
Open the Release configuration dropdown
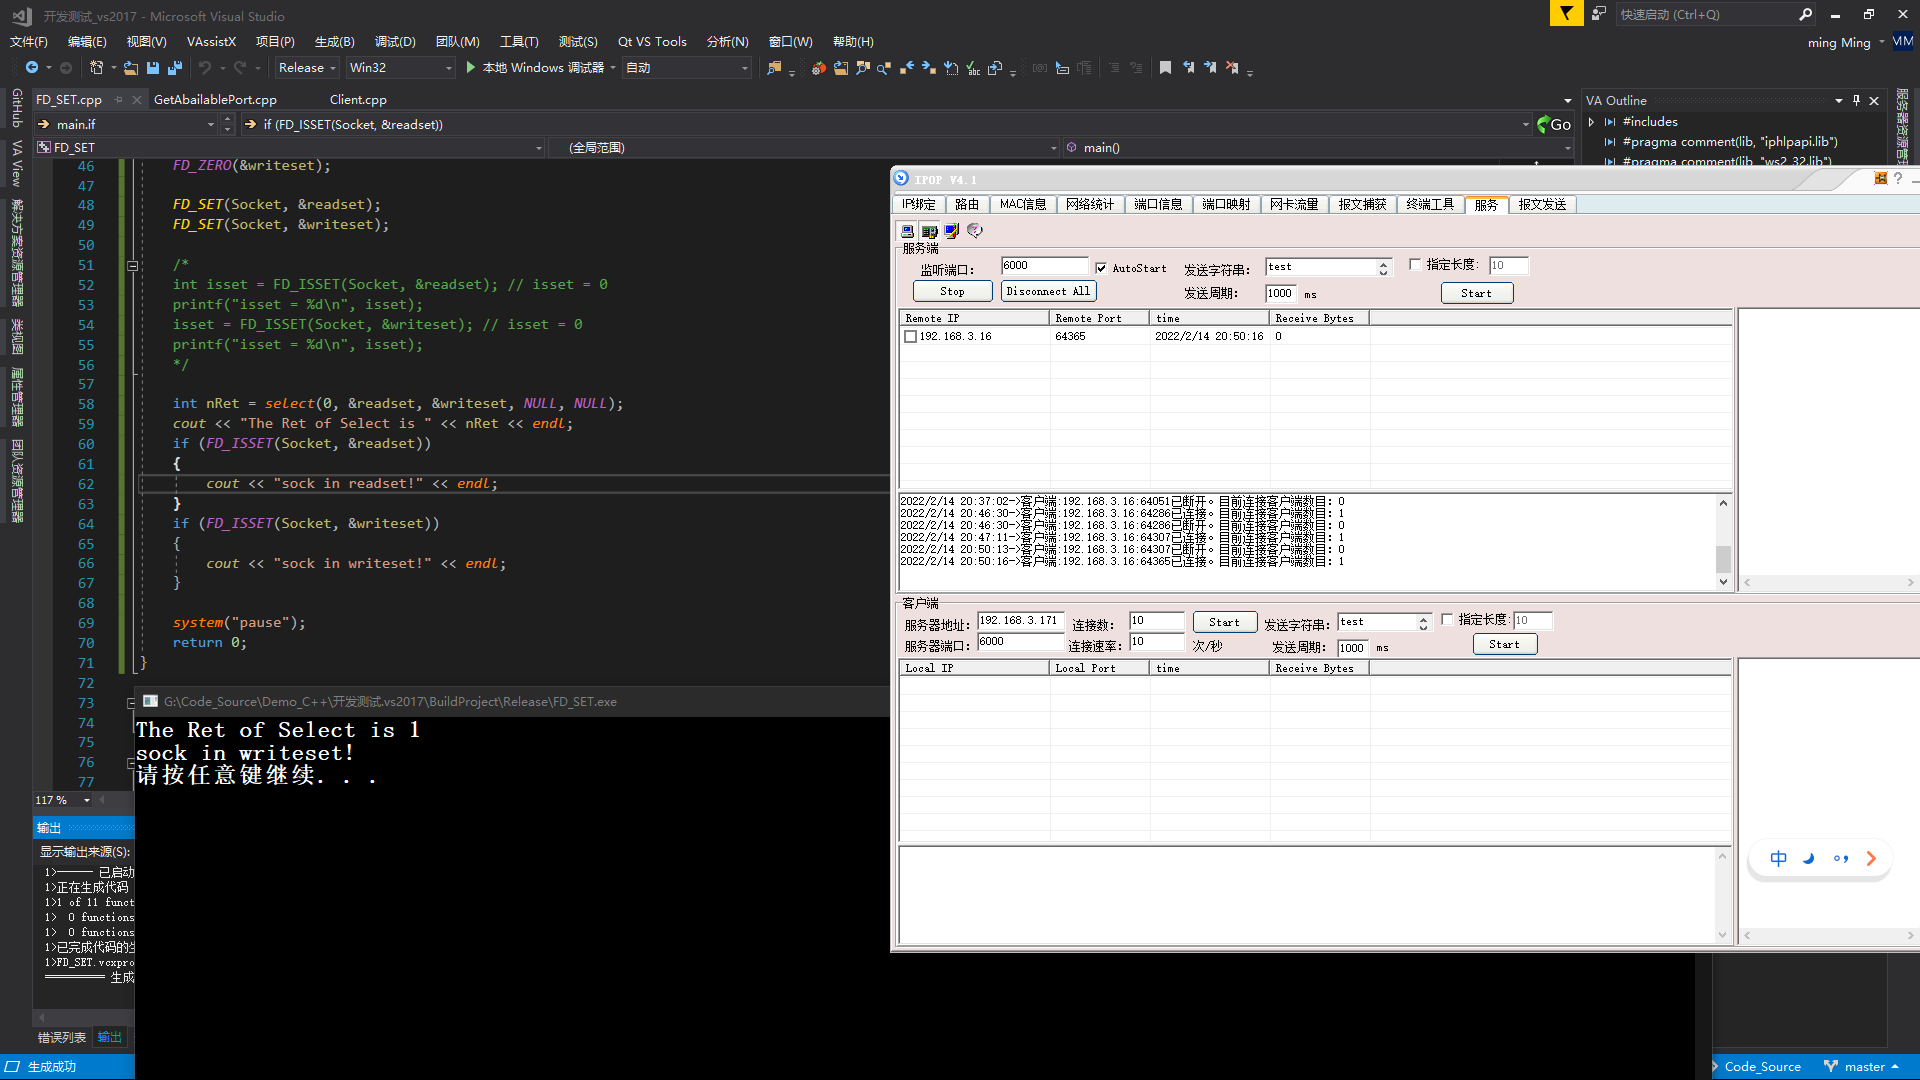click(x=306, y=68)
